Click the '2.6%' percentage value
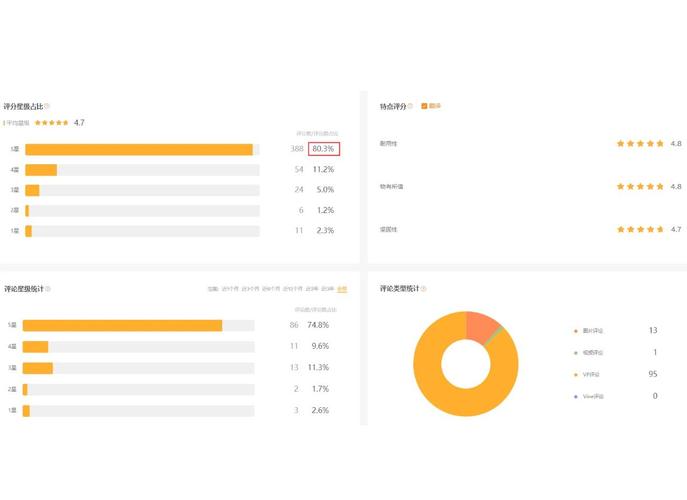 pos(320,411)
